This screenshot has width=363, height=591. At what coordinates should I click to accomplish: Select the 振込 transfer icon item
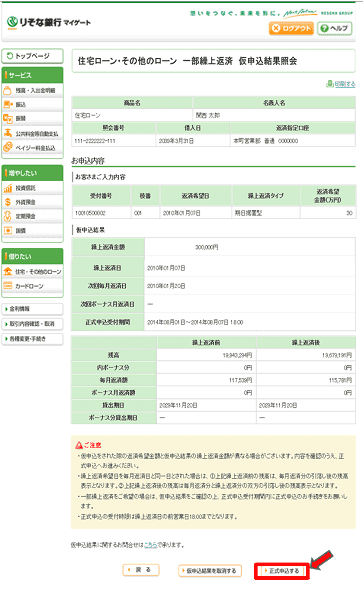point(32,104)
